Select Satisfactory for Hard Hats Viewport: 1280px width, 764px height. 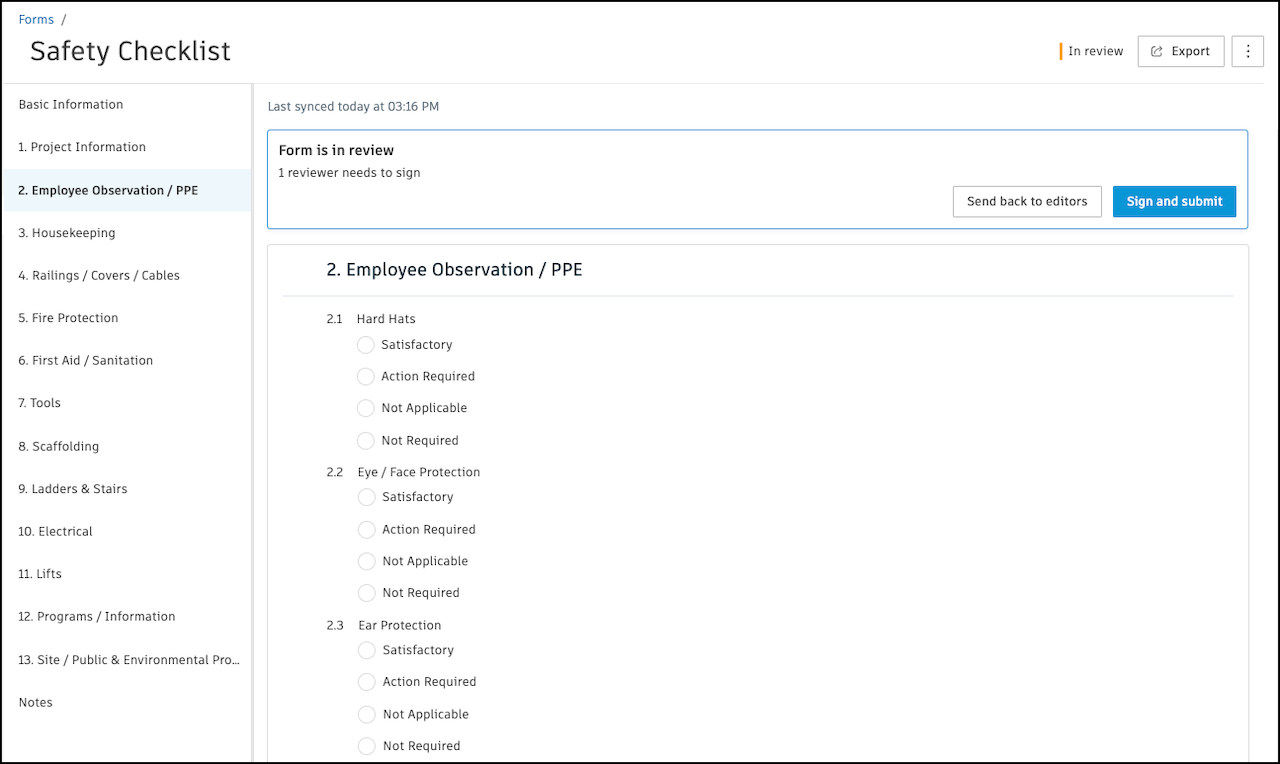click(366, 345)
